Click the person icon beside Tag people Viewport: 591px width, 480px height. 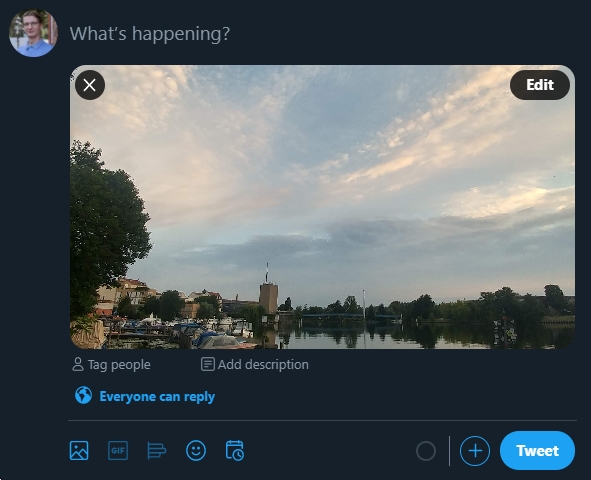pyautogui.click(x=78, y=365)
